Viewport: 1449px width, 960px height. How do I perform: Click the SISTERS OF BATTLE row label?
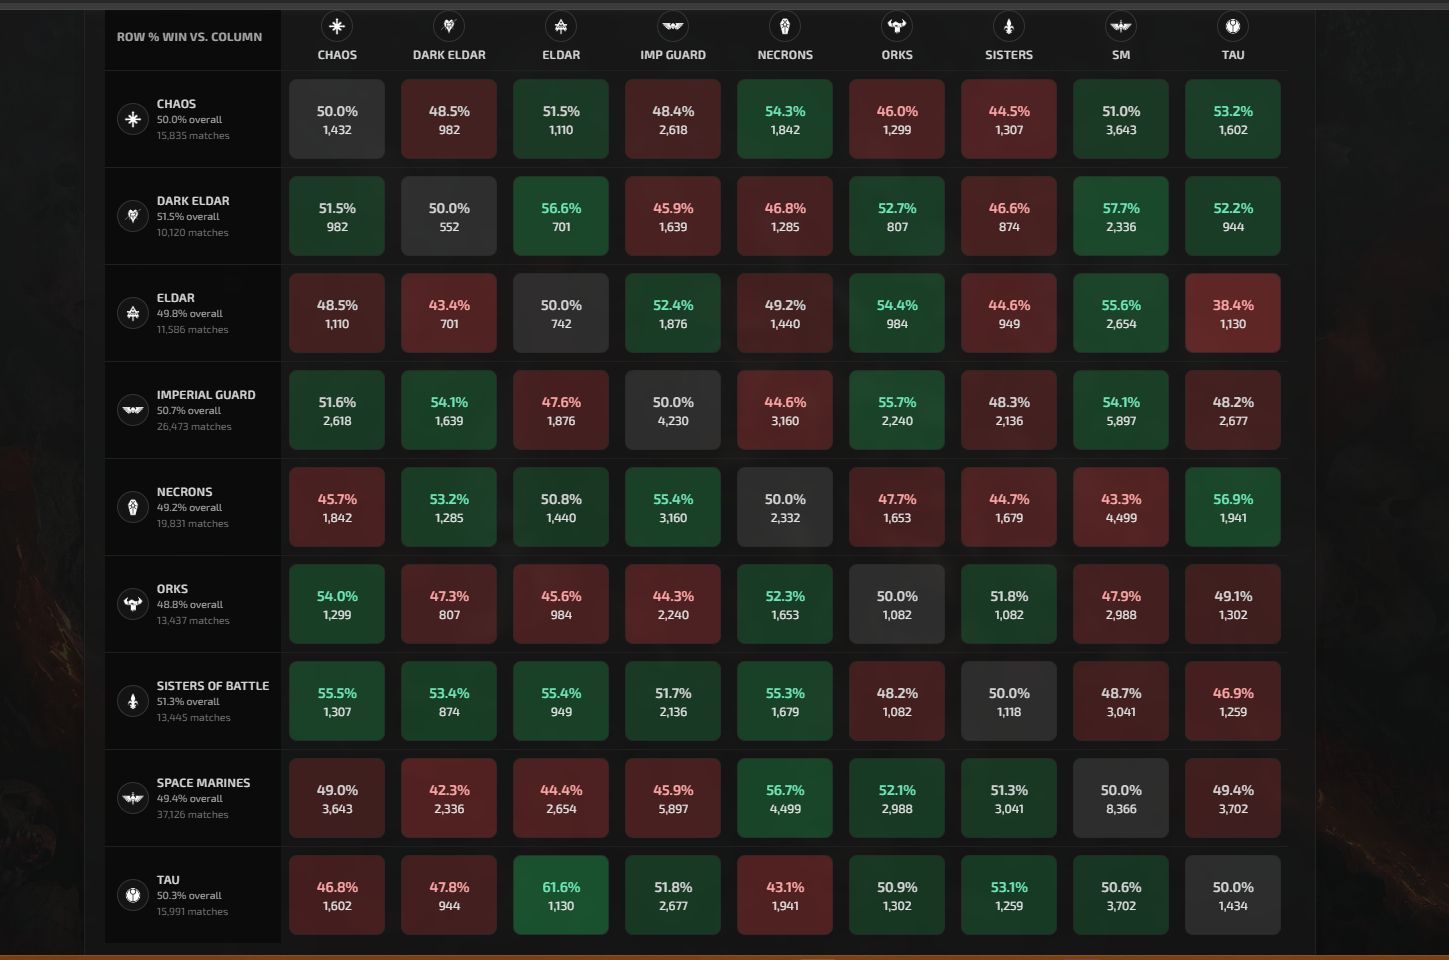(x=213, y=686)
